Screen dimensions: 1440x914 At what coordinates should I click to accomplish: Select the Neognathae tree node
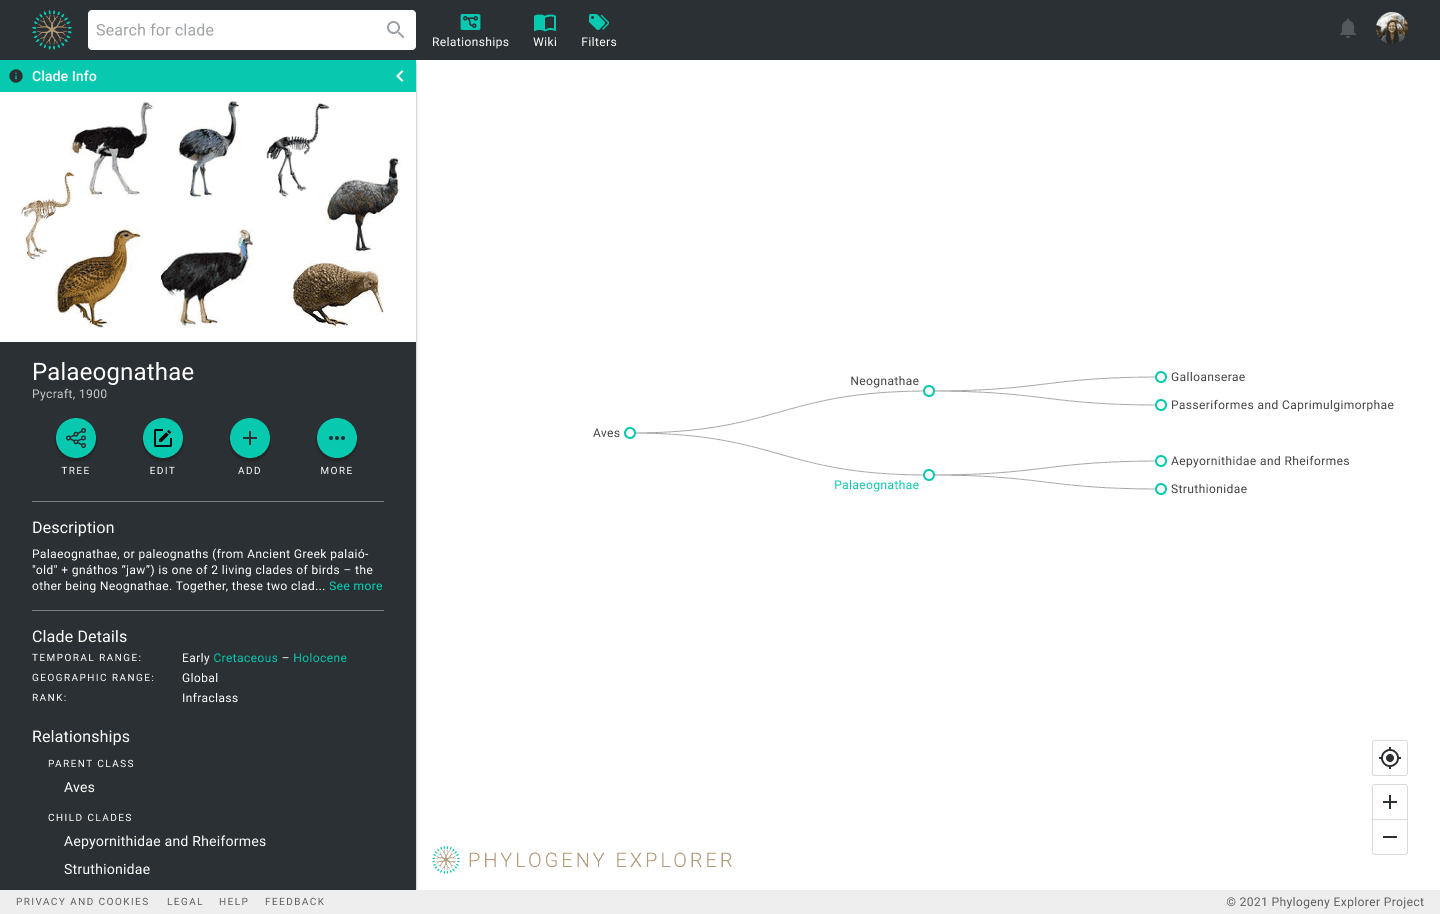coord(929,391)
